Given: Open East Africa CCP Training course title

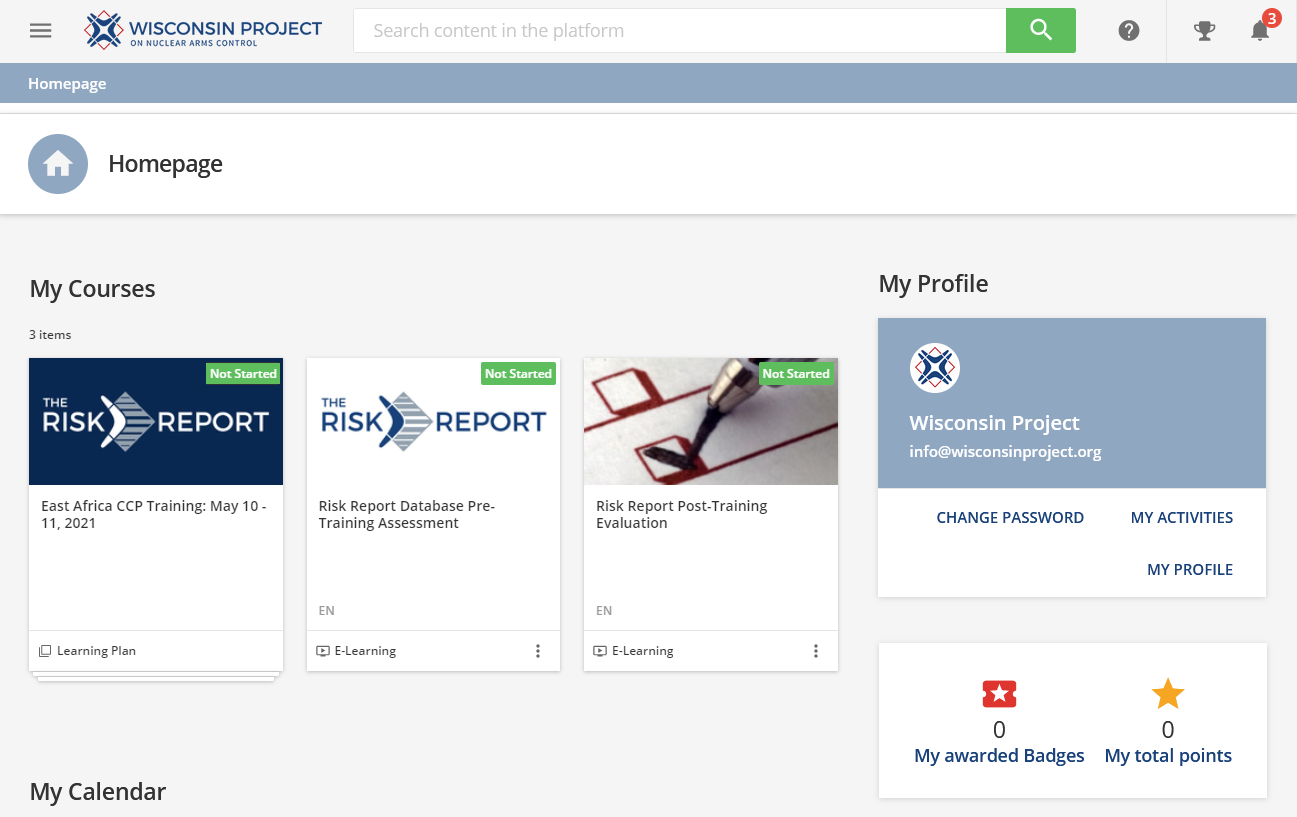Looking at the screenshot, I should click(x=154, y=514).
